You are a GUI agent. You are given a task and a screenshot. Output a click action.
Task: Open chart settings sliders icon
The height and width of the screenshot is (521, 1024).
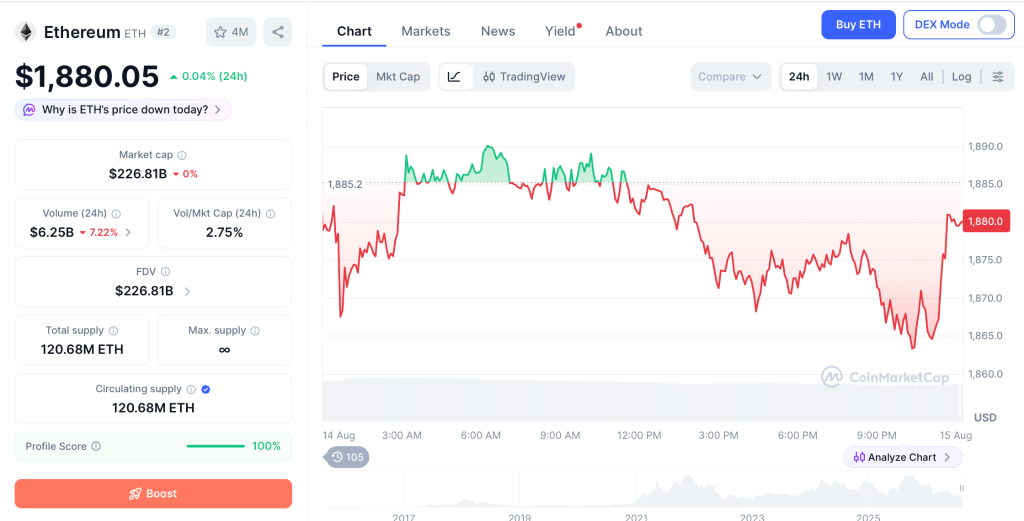click(x=998, y=76)
